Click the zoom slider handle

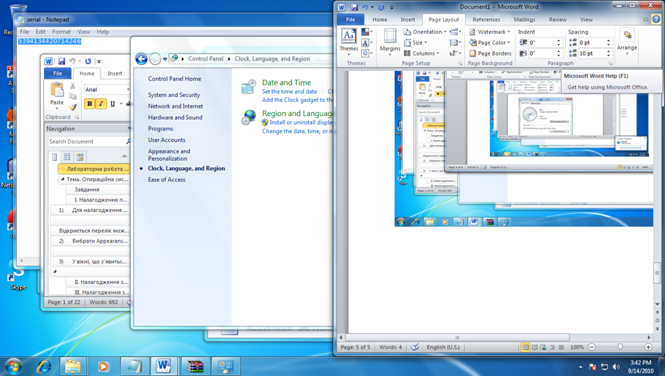(620, 347)
